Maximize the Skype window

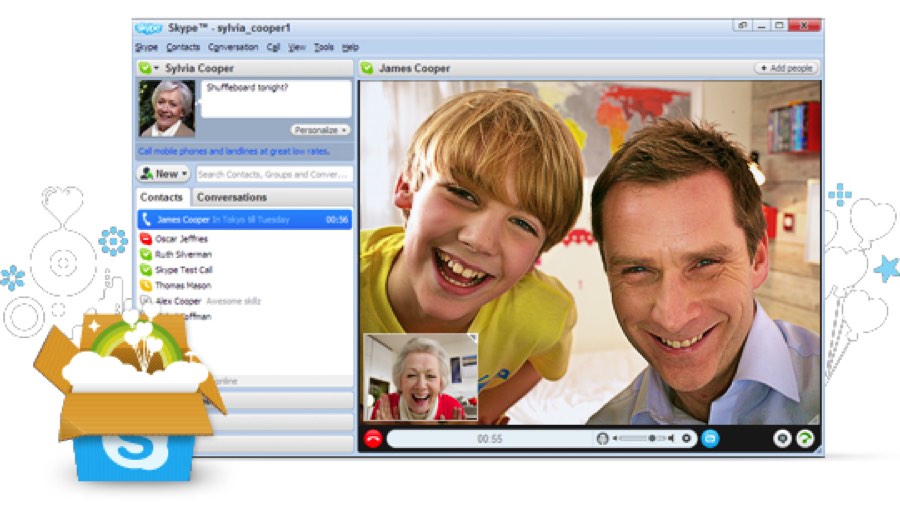[x=779, y=26]
